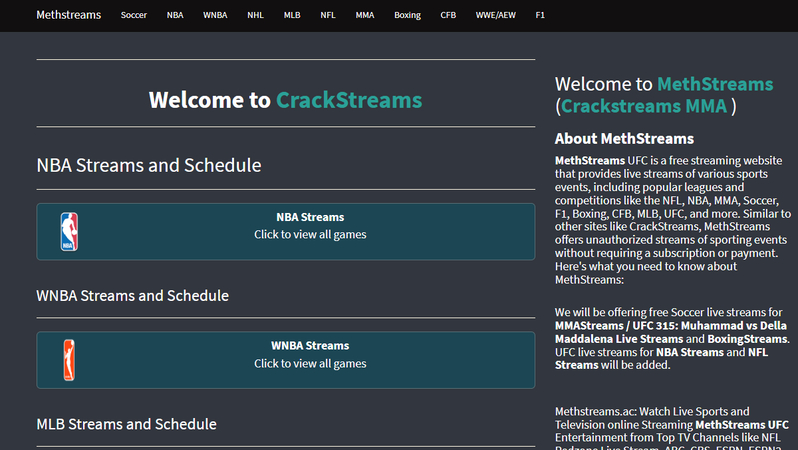Go to Boxing in the navigation bar
This screenshot has width=798, height=450.
(408, 15)
